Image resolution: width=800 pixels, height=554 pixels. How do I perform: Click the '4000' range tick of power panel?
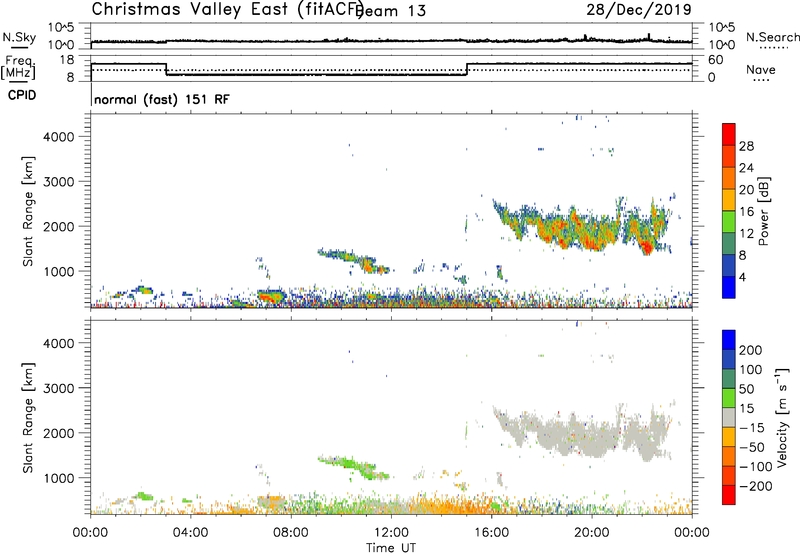[59, 137]
